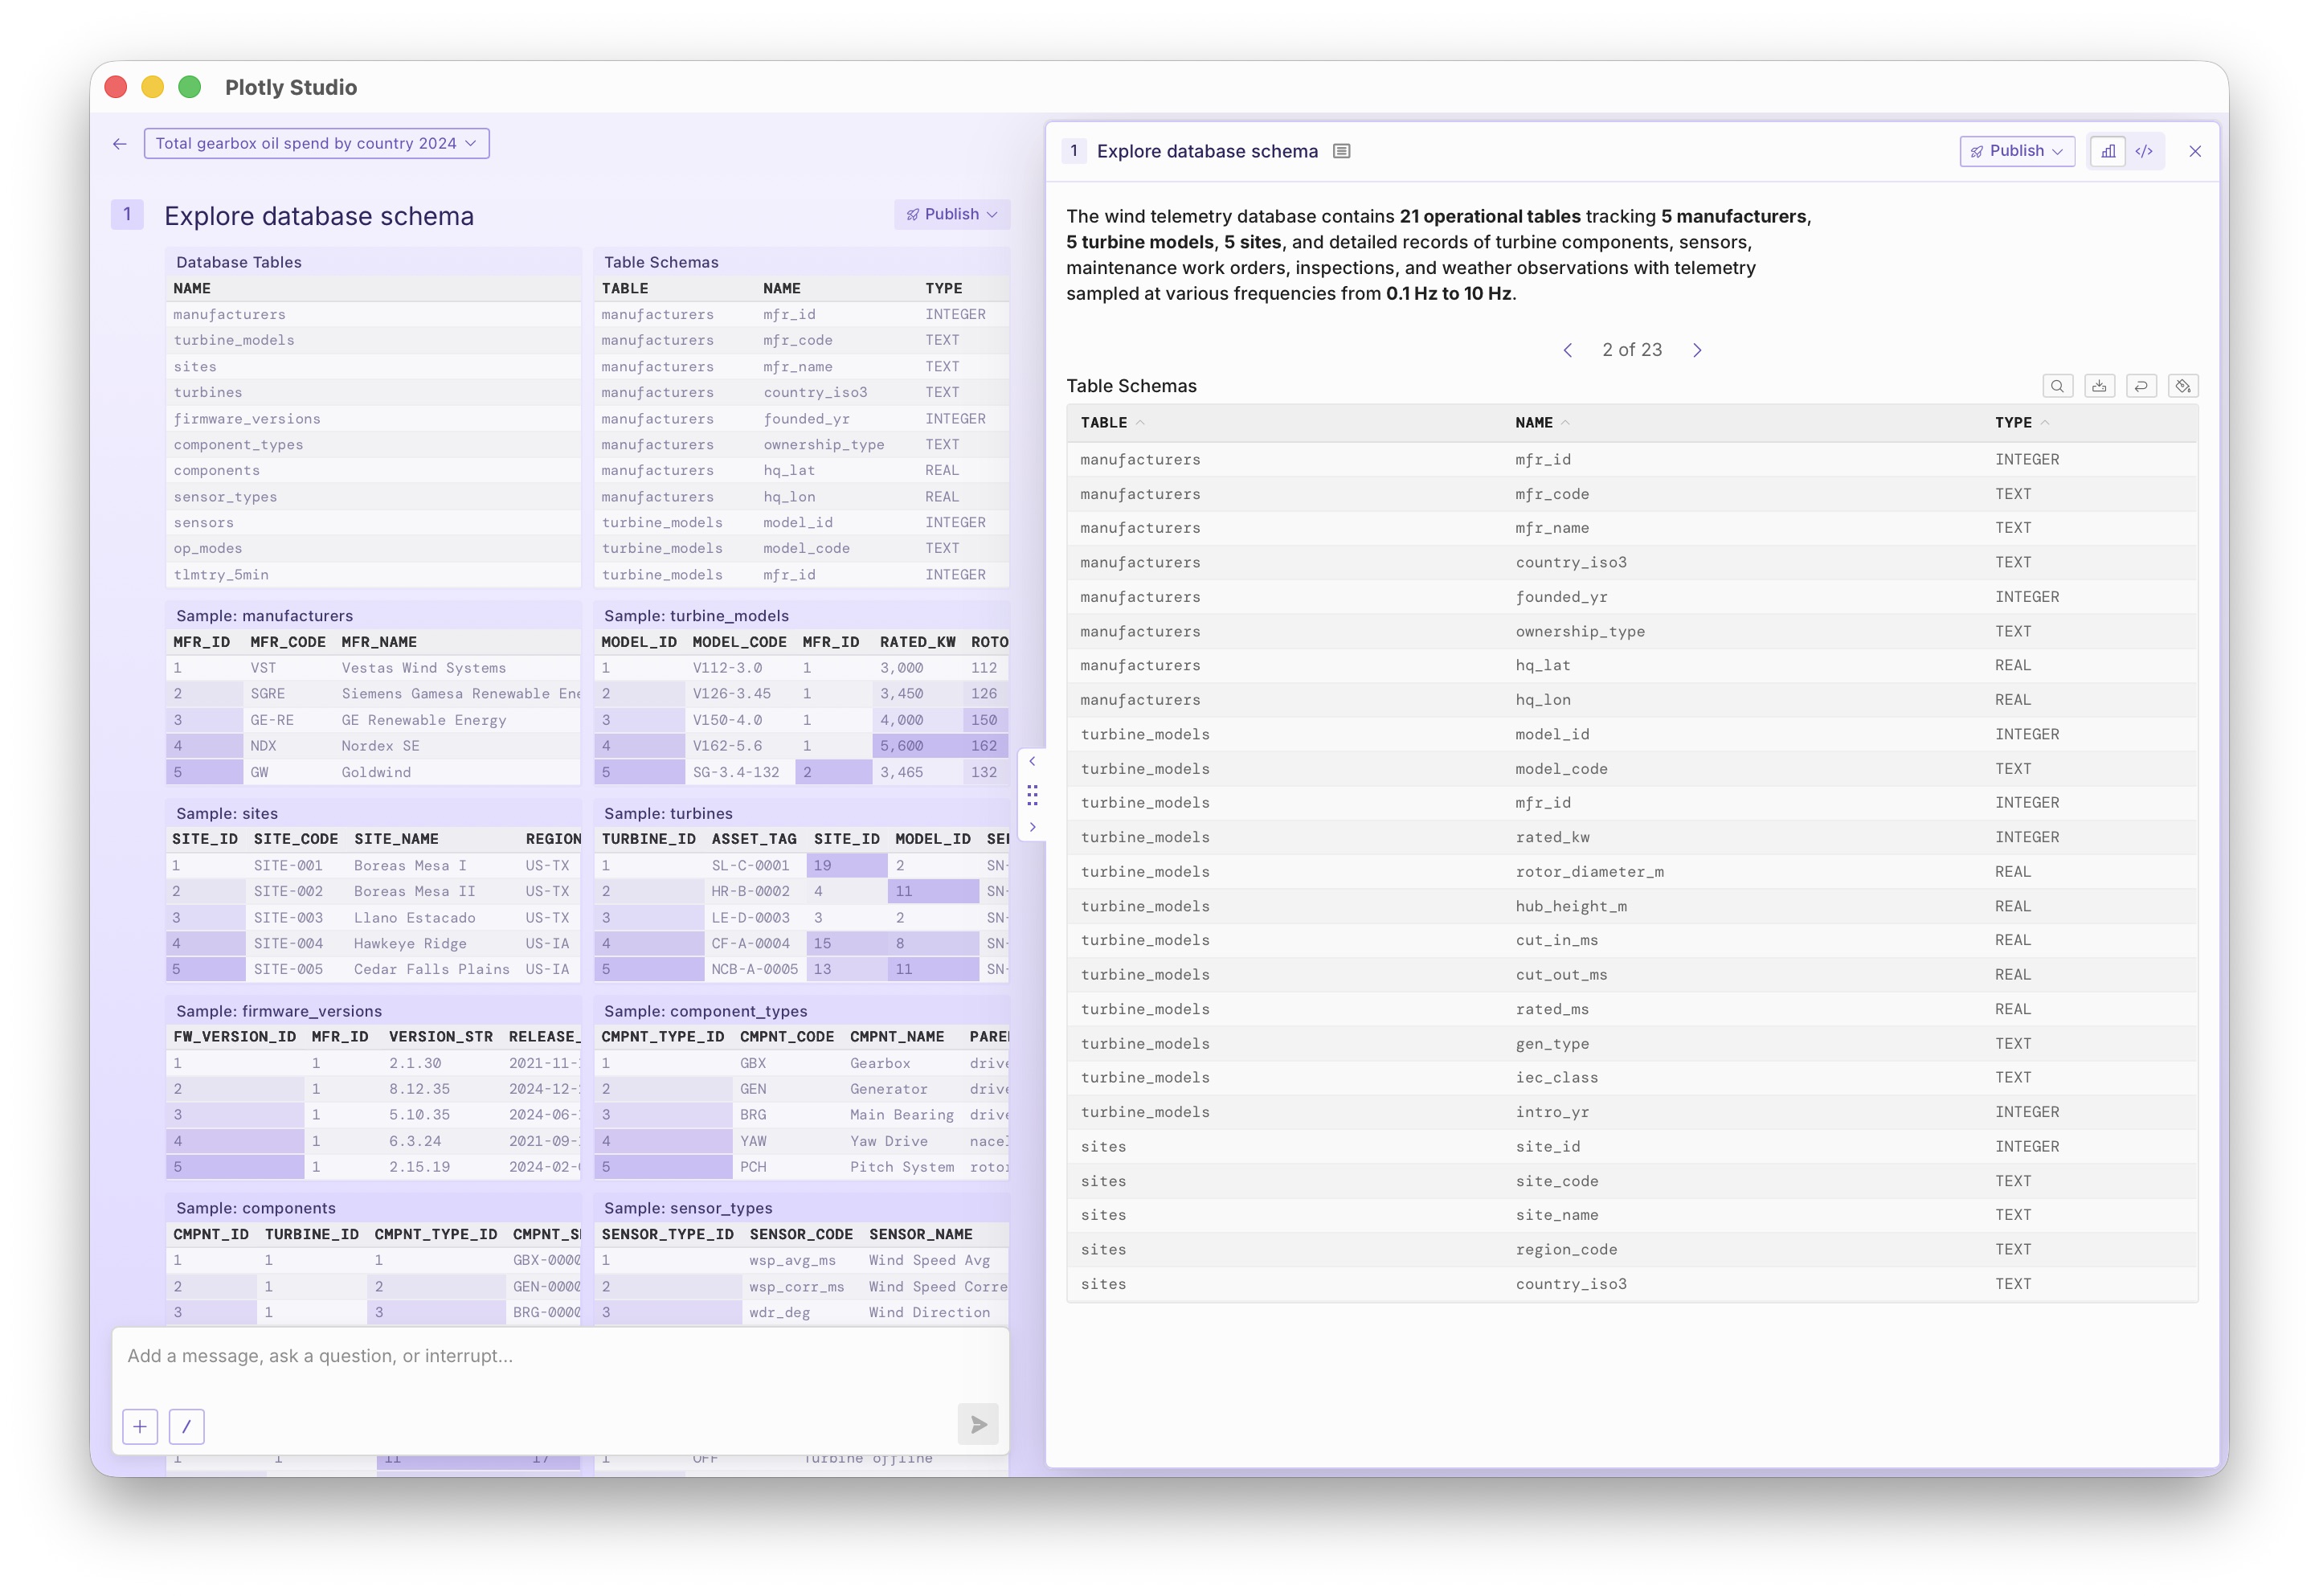
Task: Go back using the left arrow icon
Action: point(120,144)
